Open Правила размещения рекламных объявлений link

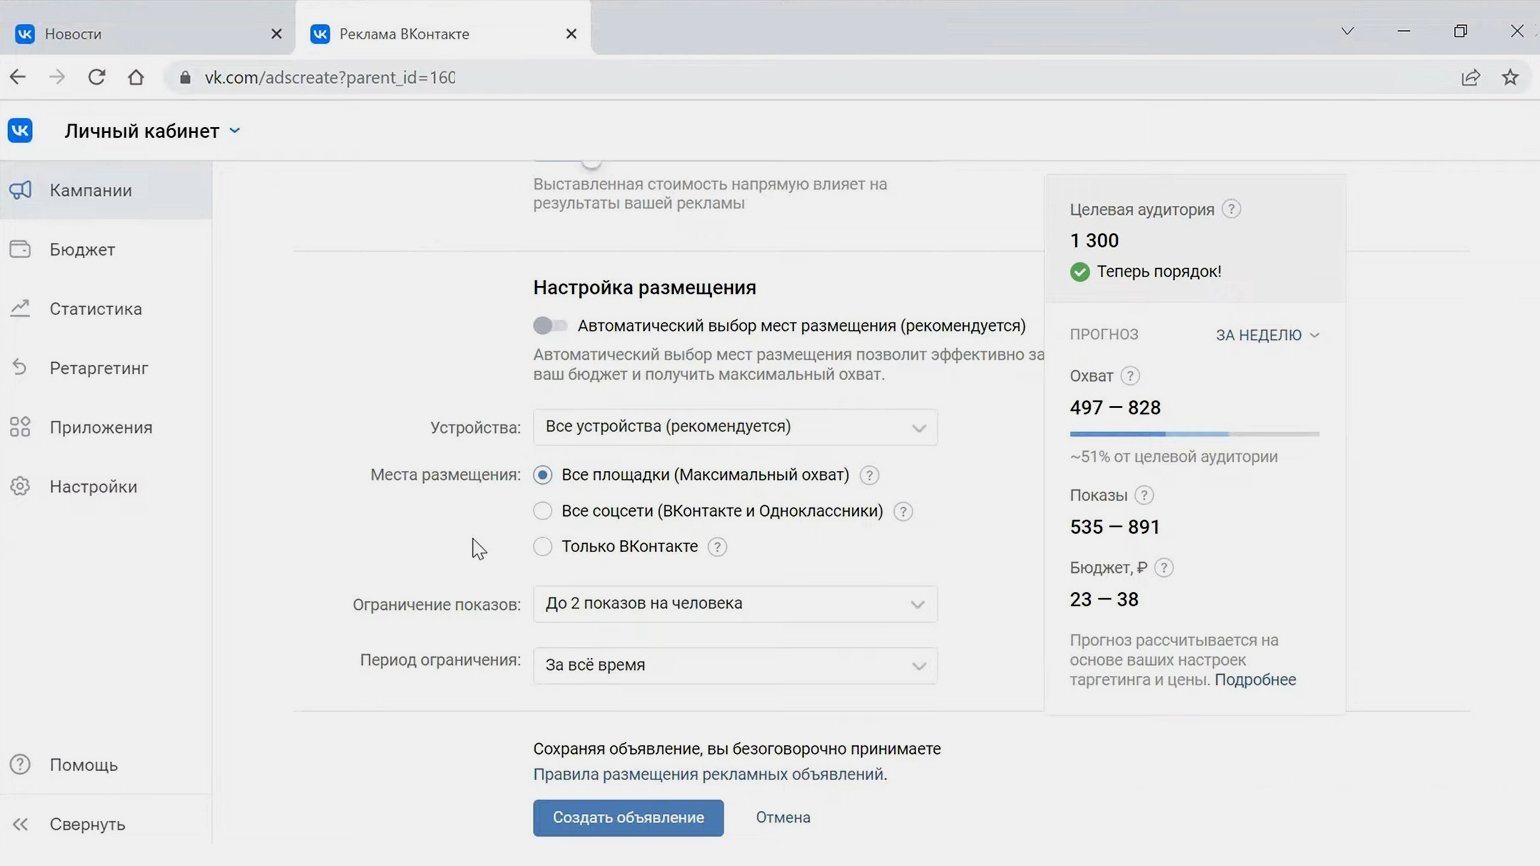708,774
